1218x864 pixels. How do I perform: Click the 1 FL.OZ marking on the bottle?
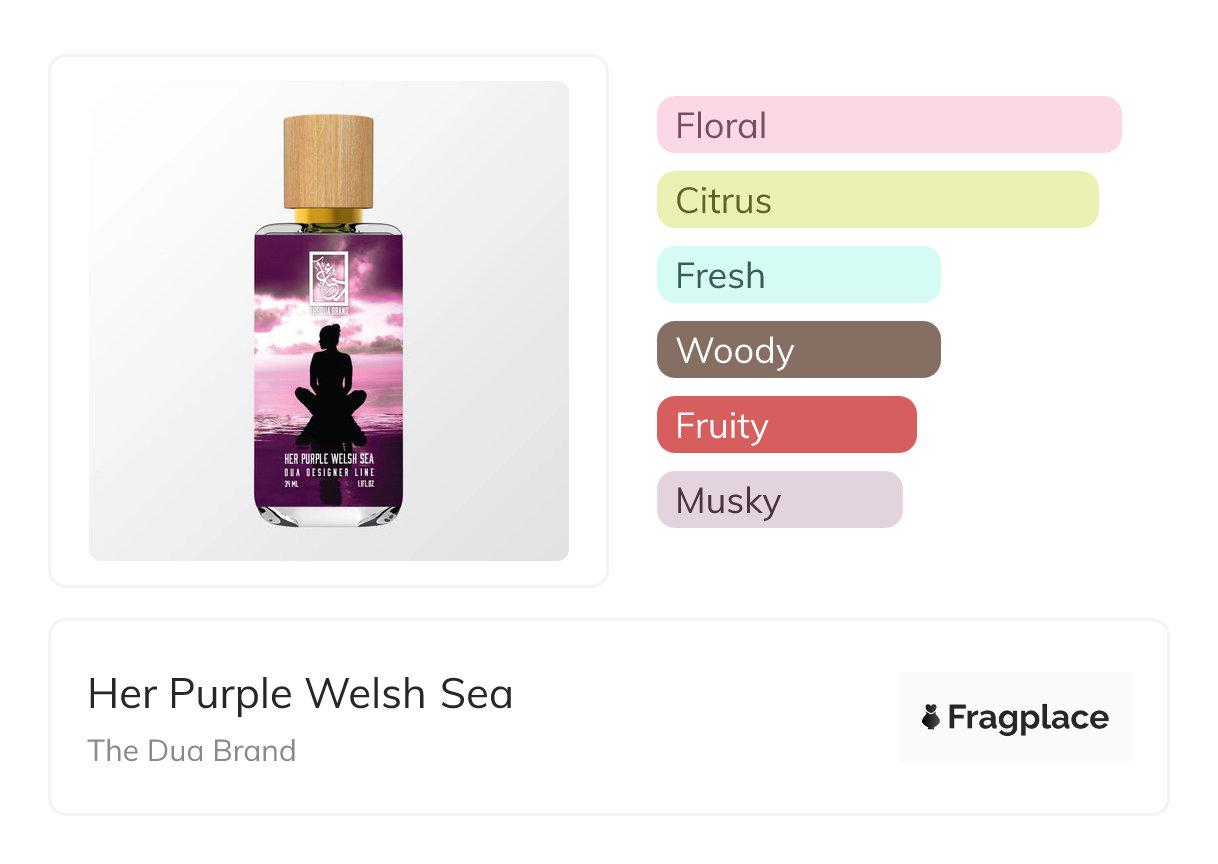(x=366, y=484)
